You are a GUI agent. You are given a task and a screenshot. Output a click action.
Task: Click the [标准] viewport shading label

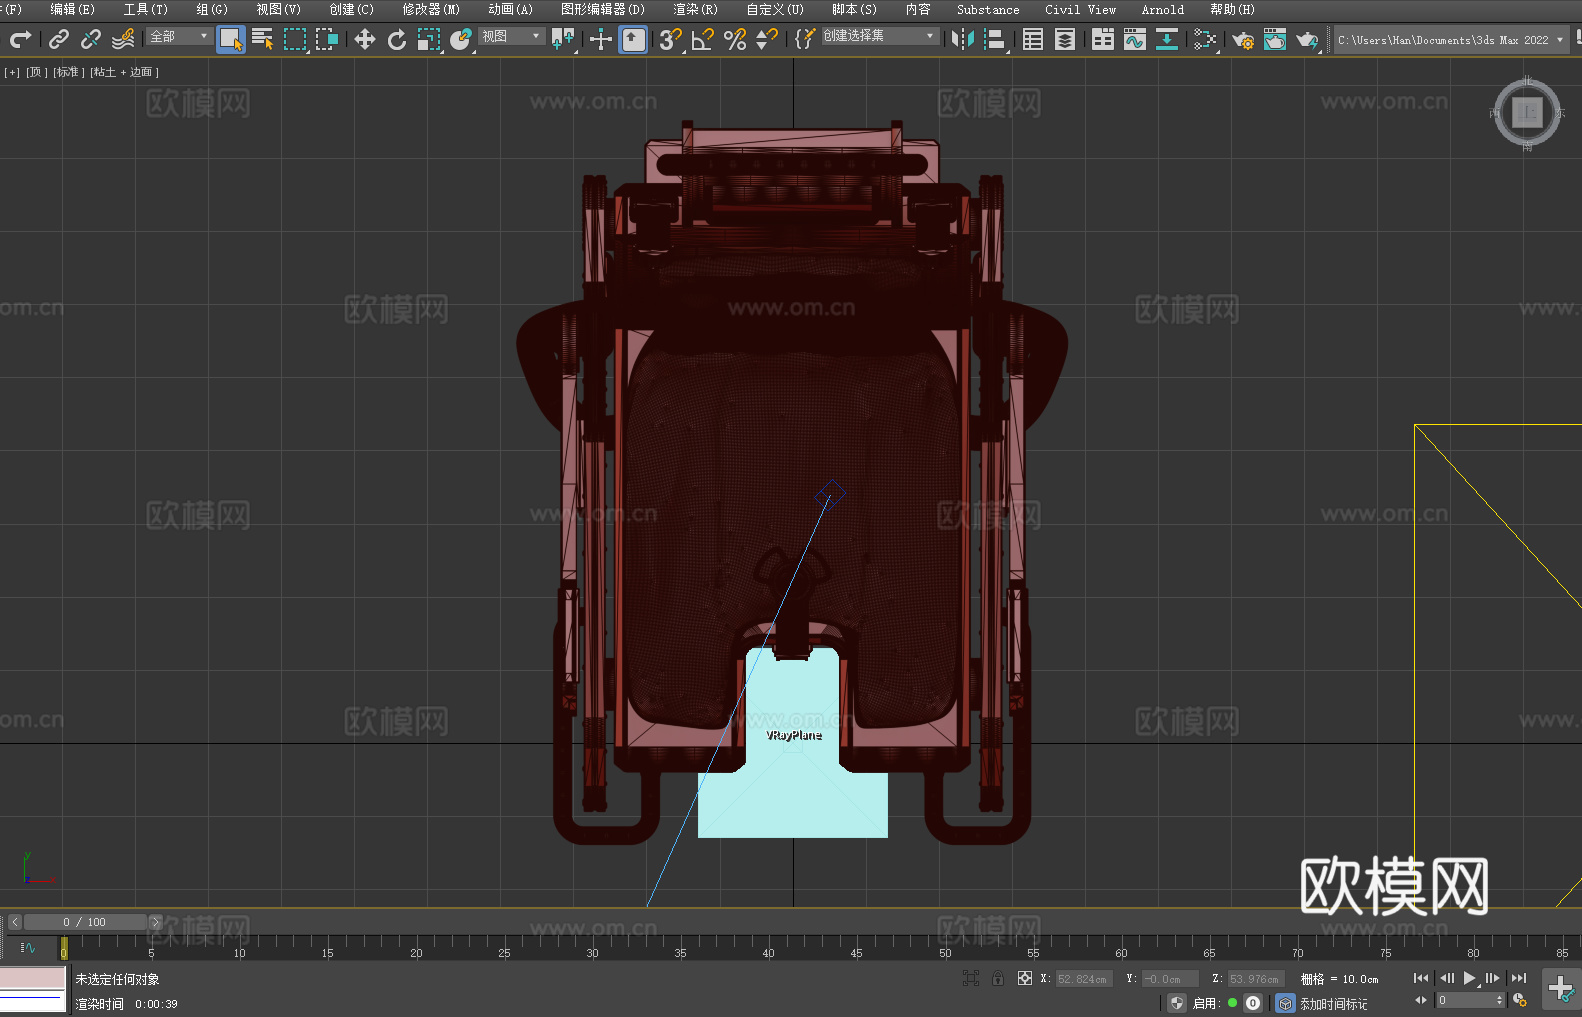[x=69, y=72]
